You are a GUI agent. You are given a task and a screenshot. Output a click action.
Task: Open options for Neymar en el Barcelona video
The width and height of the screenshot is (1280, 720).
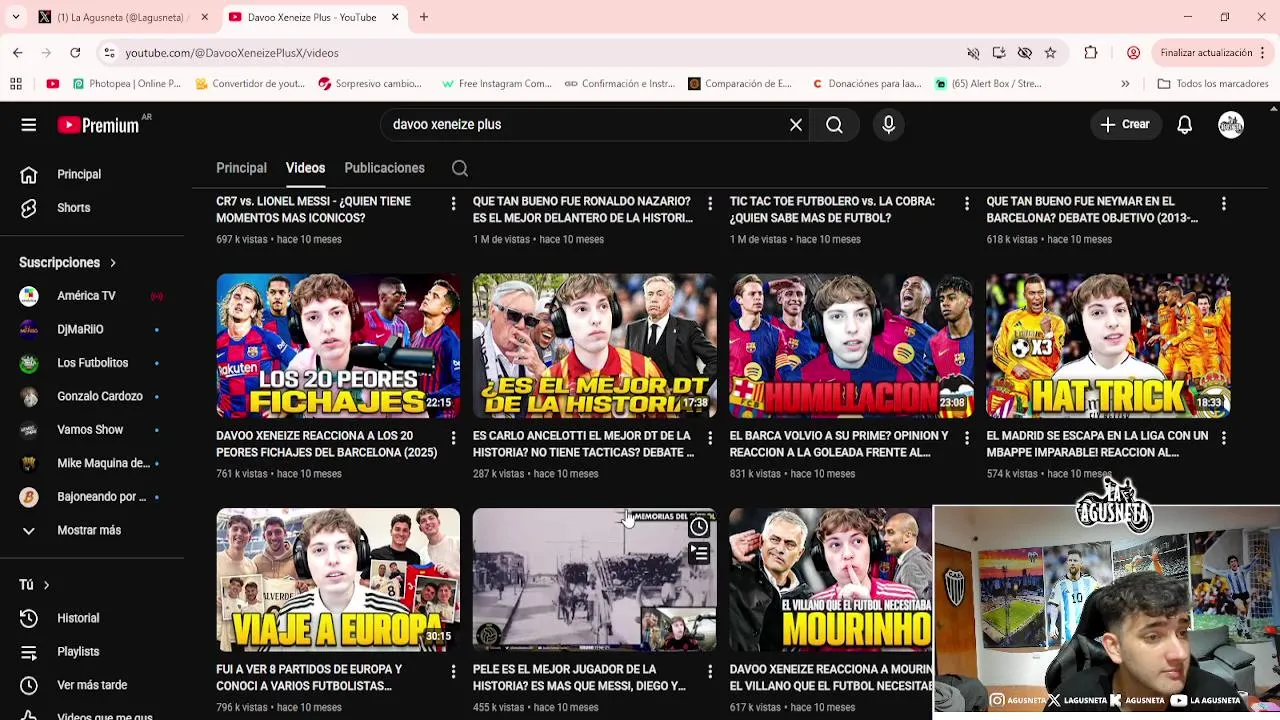coord(1223,204)
